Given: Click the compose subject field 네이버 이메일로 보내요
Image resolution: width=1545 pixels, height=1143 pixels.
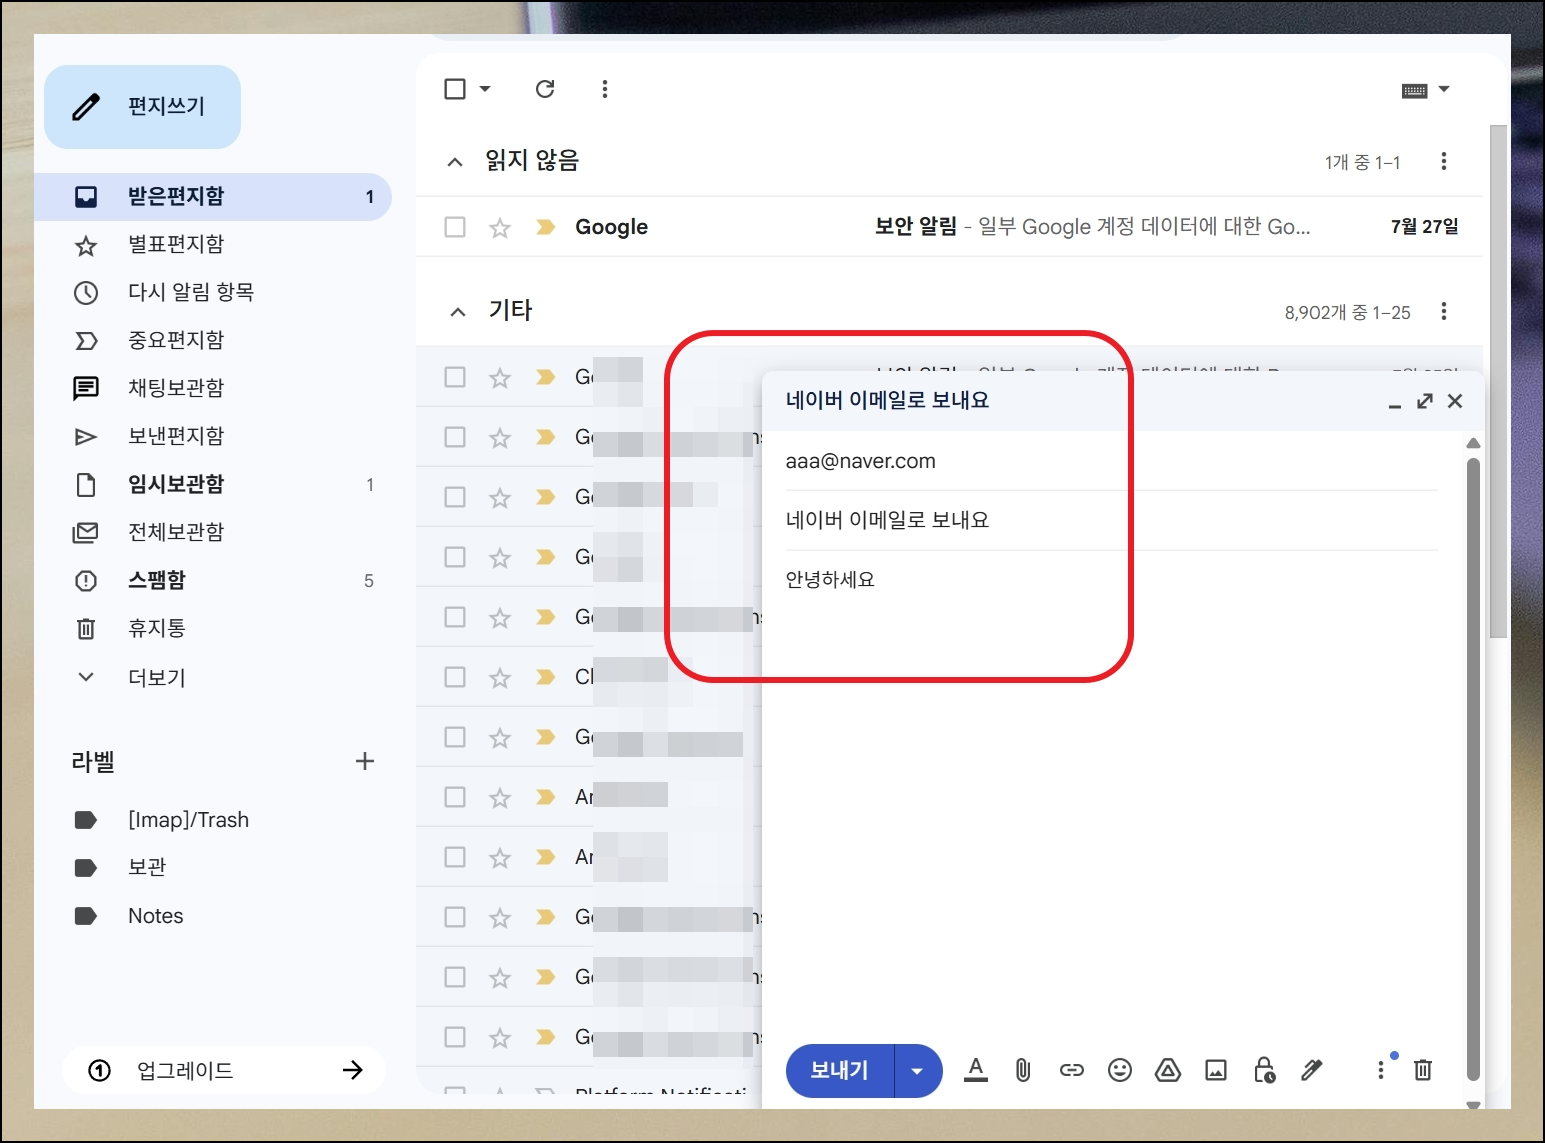Looking at the screenshot, I should pyautogui.click(x=1111, y=520).
